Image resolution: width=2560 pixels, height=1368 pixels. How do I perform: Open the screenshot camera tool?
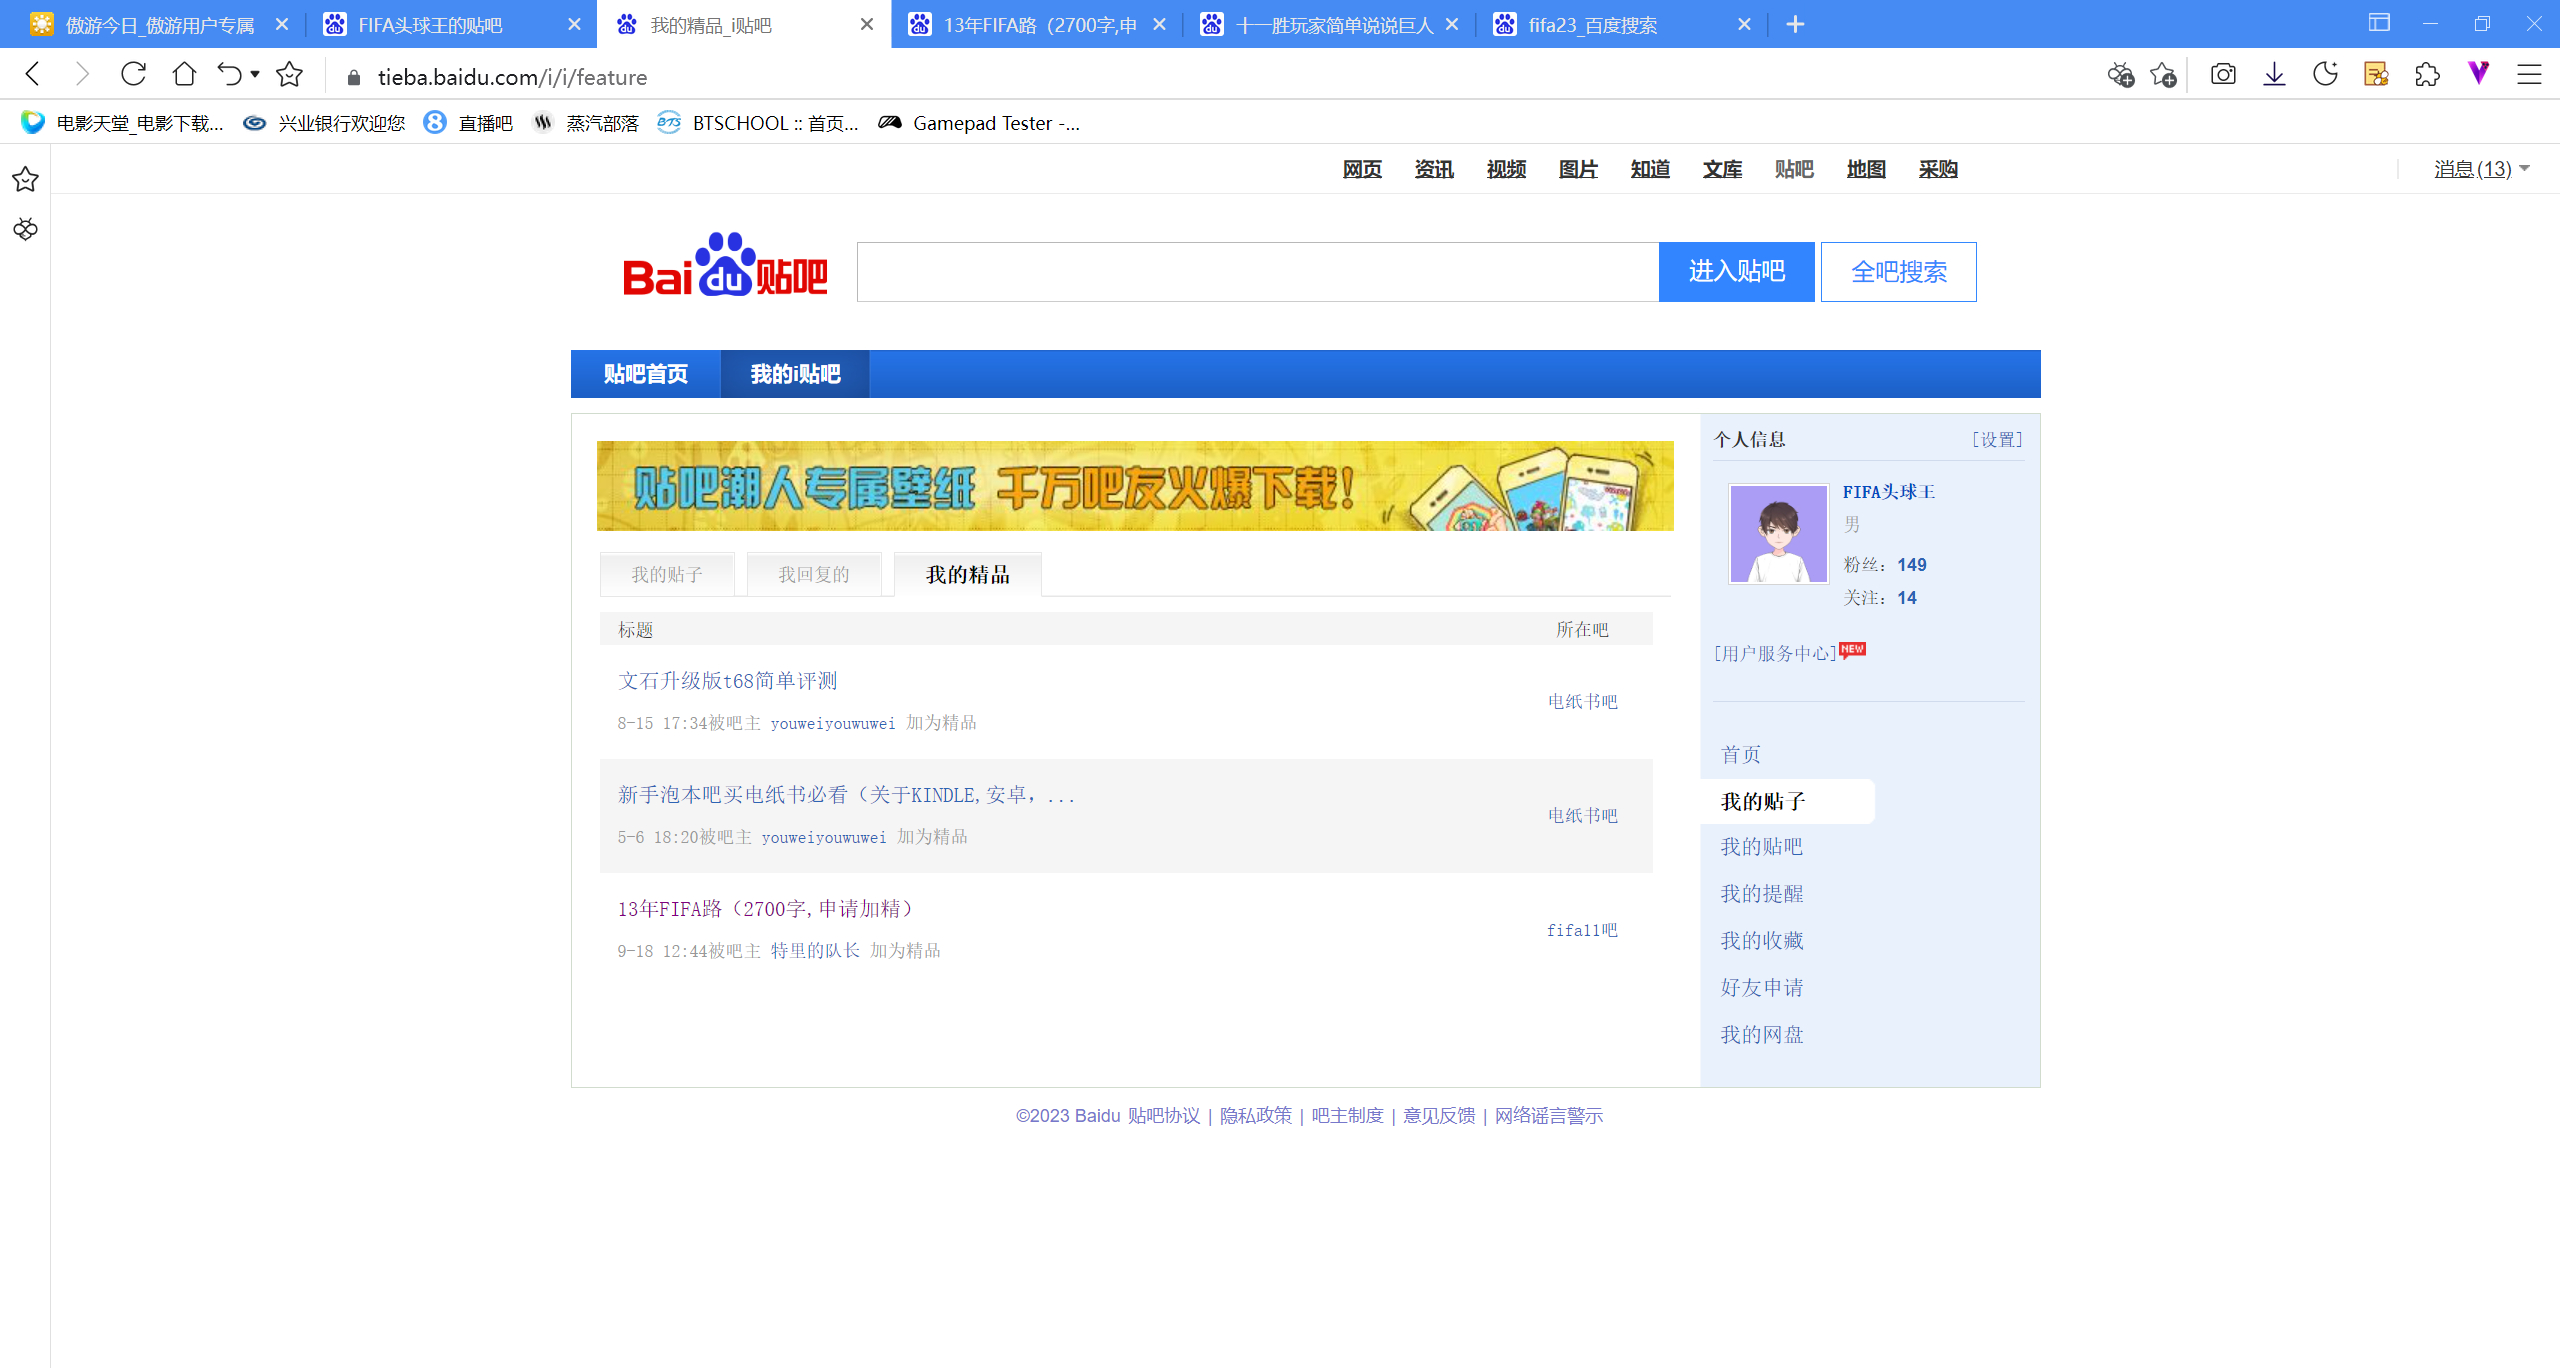point(2223,75)
